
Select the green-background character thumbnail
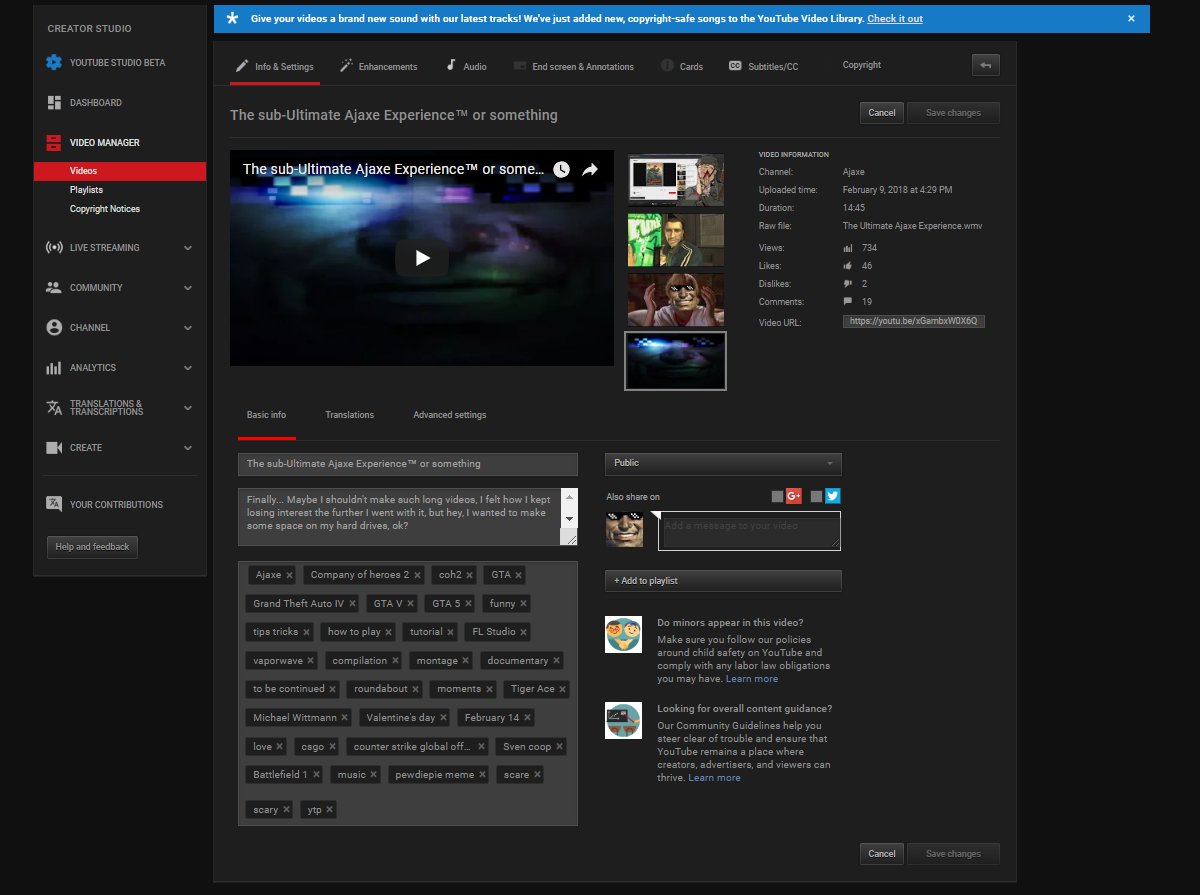coord(676,240)
